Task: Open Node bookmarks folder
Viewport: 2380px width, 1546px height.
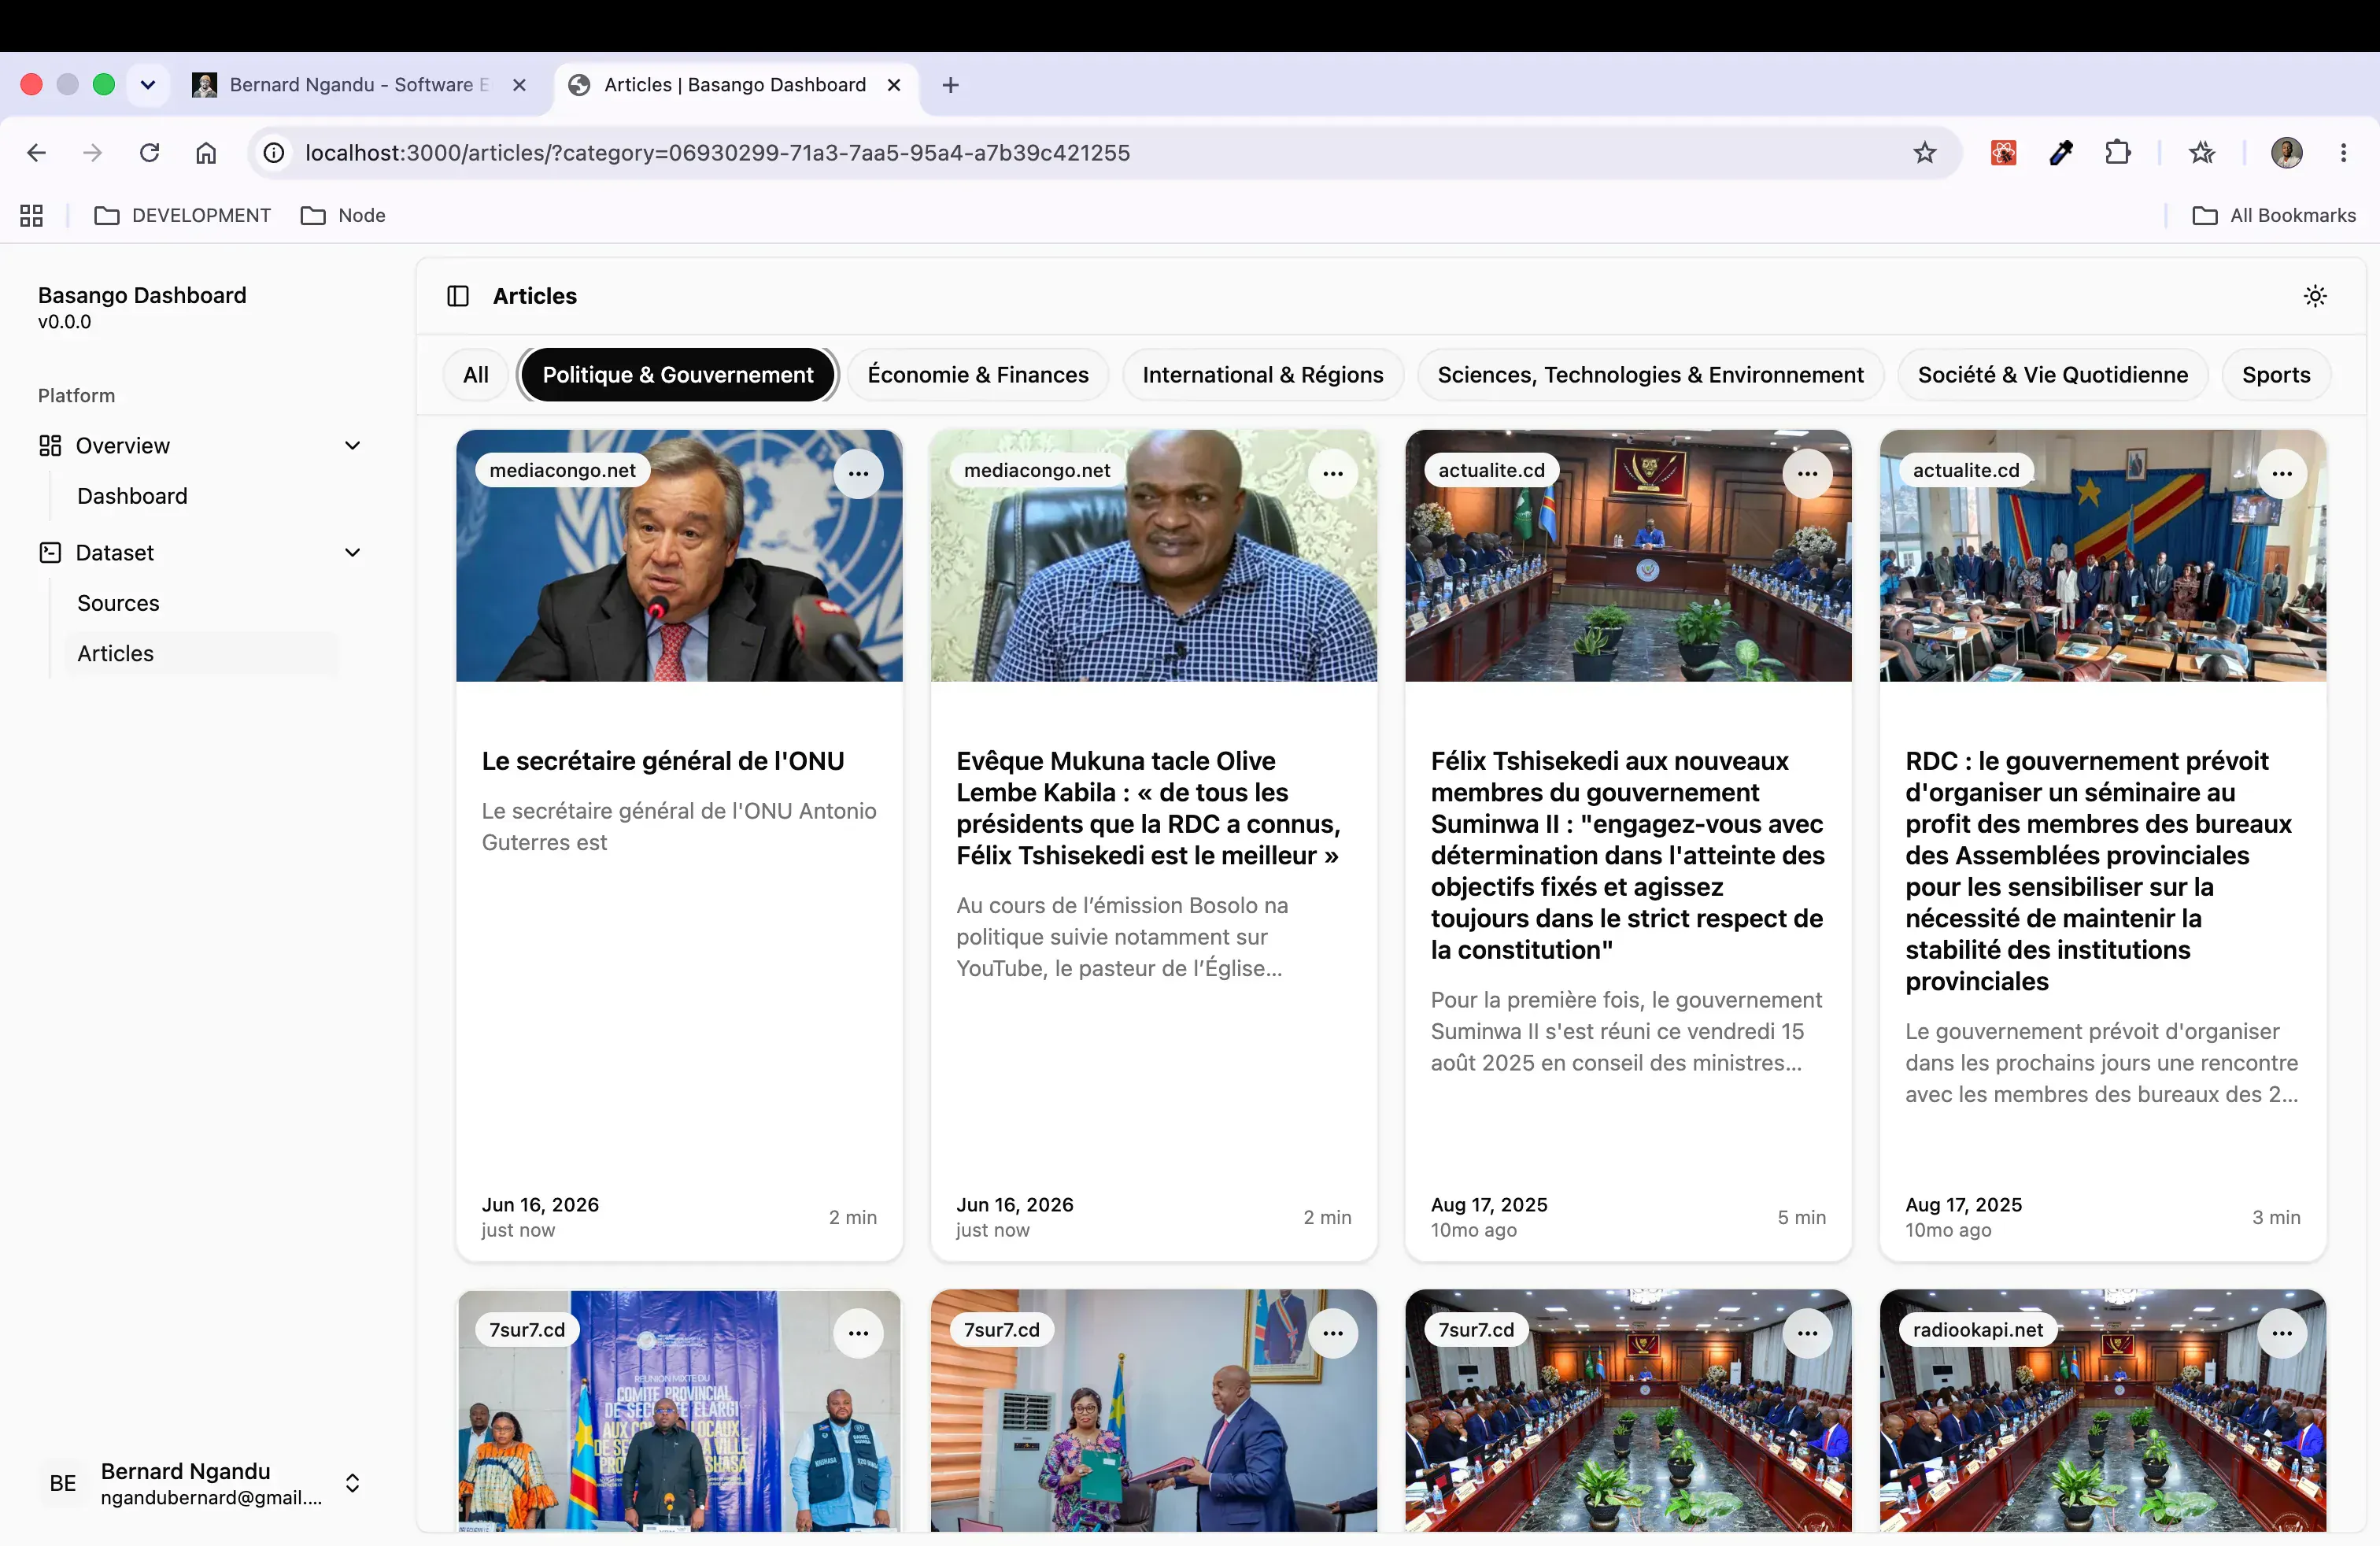Action: tap(343, 216)
